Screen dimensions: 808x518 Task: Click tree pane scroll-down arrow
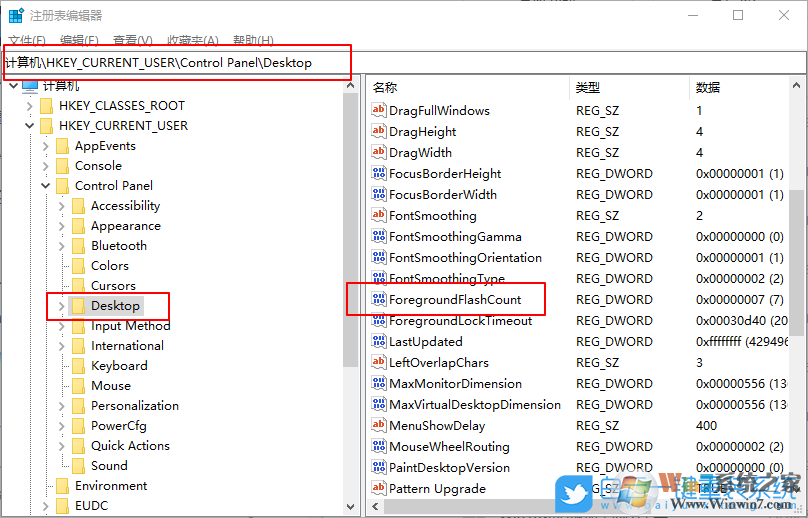click(351, 507)
